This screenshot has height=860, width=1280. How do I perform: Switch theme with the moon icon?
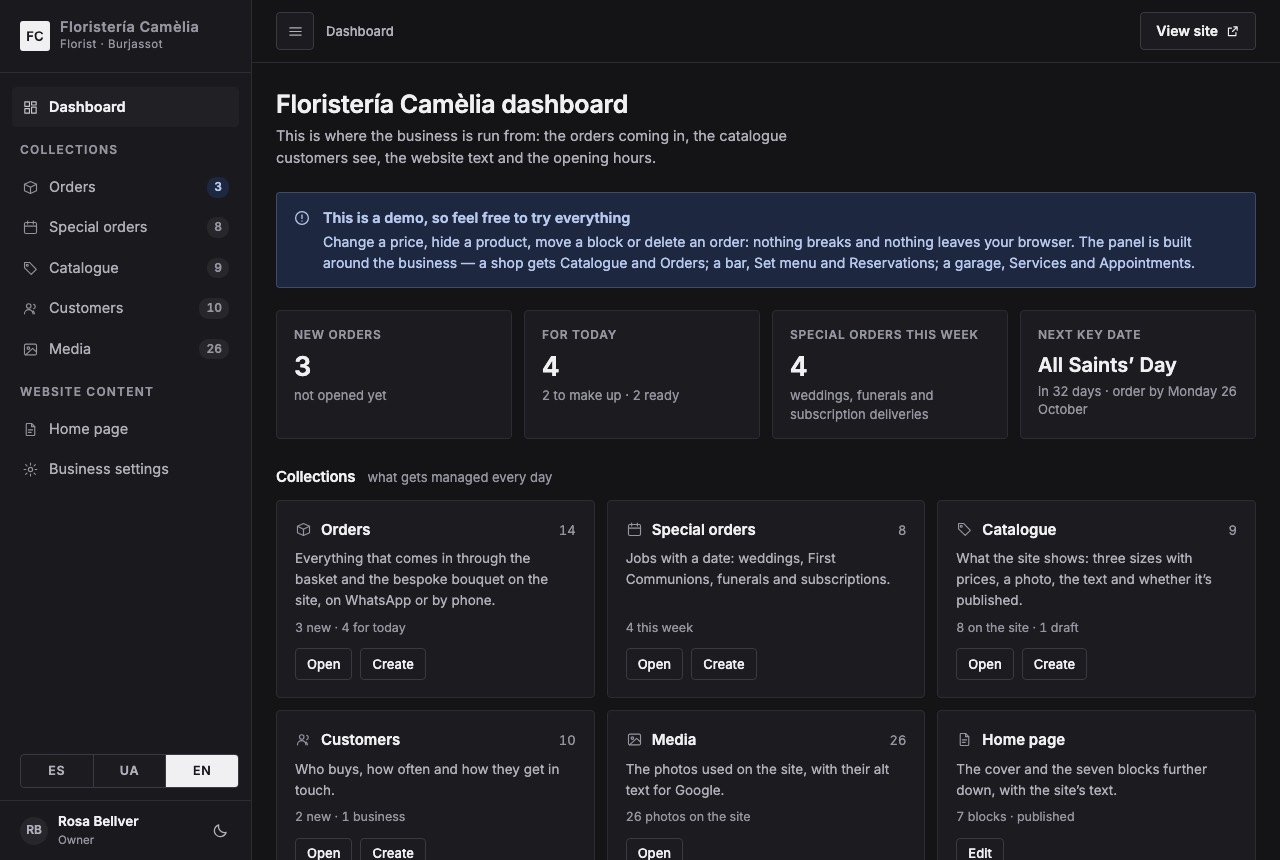[220, 830]
